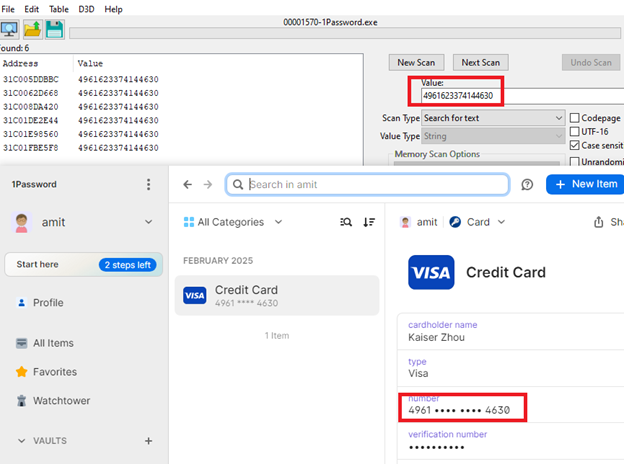Toggle the Codepage checkbox

[574, 118]
